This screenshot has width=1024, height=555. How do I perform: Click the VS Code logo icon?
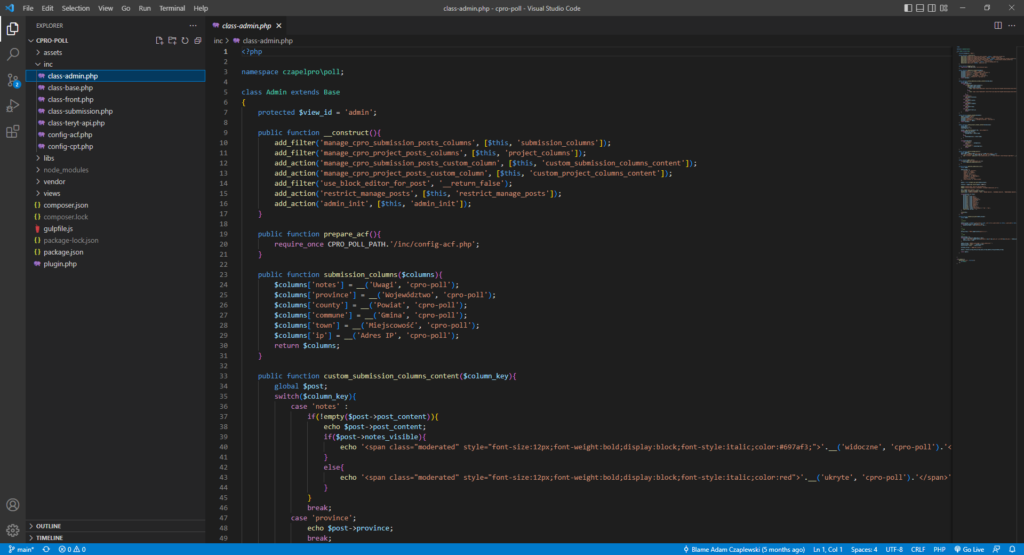pos(9,8)
